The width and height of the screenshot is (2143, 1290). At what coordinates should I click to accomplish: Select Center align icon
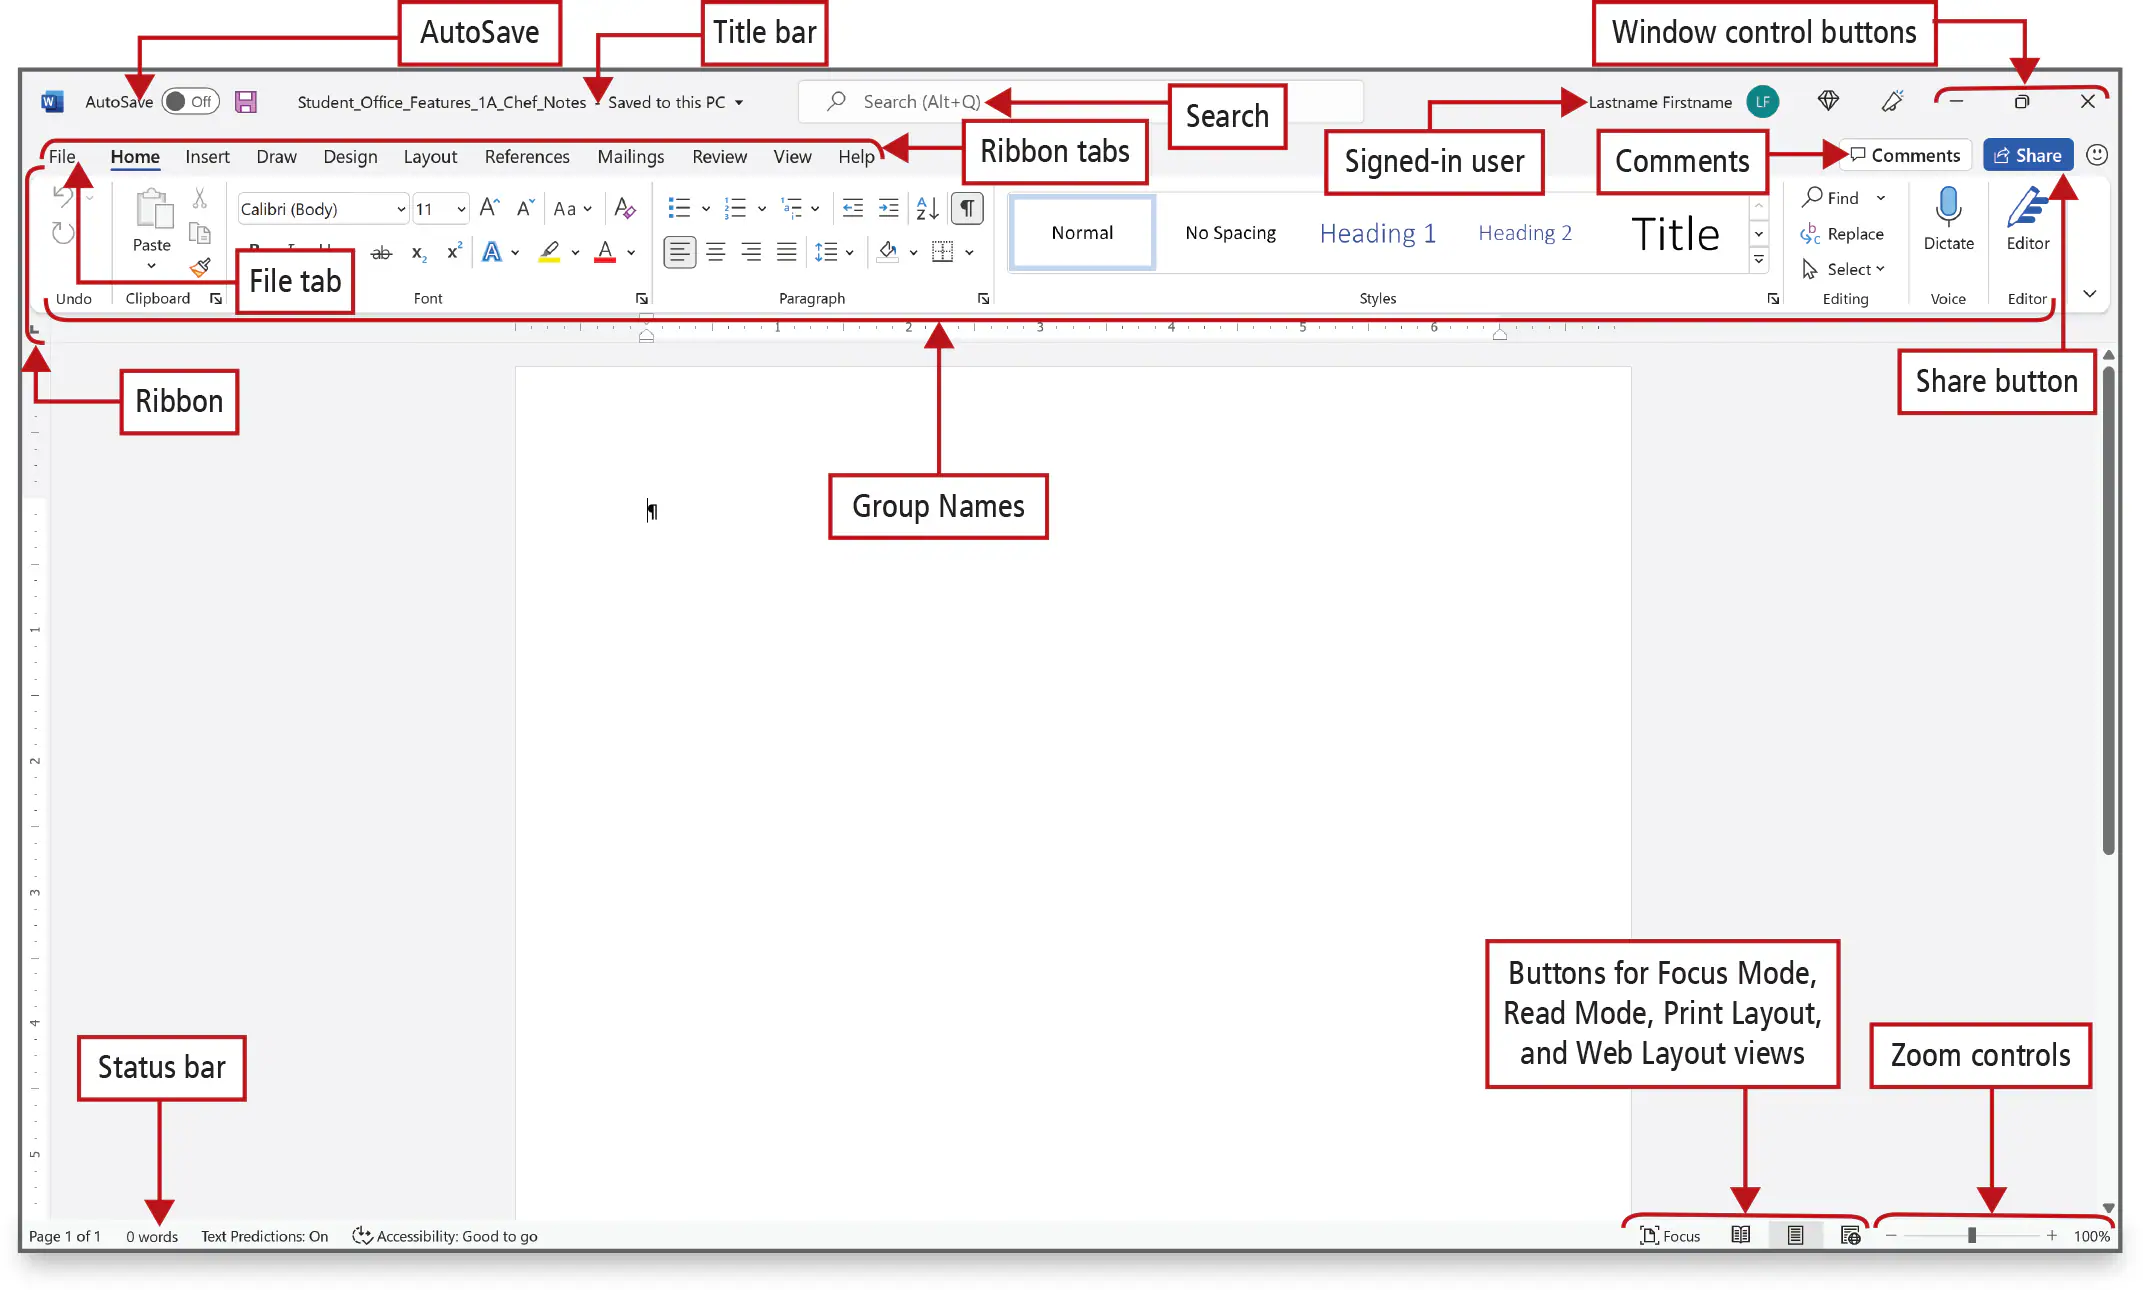pos(716,252)
